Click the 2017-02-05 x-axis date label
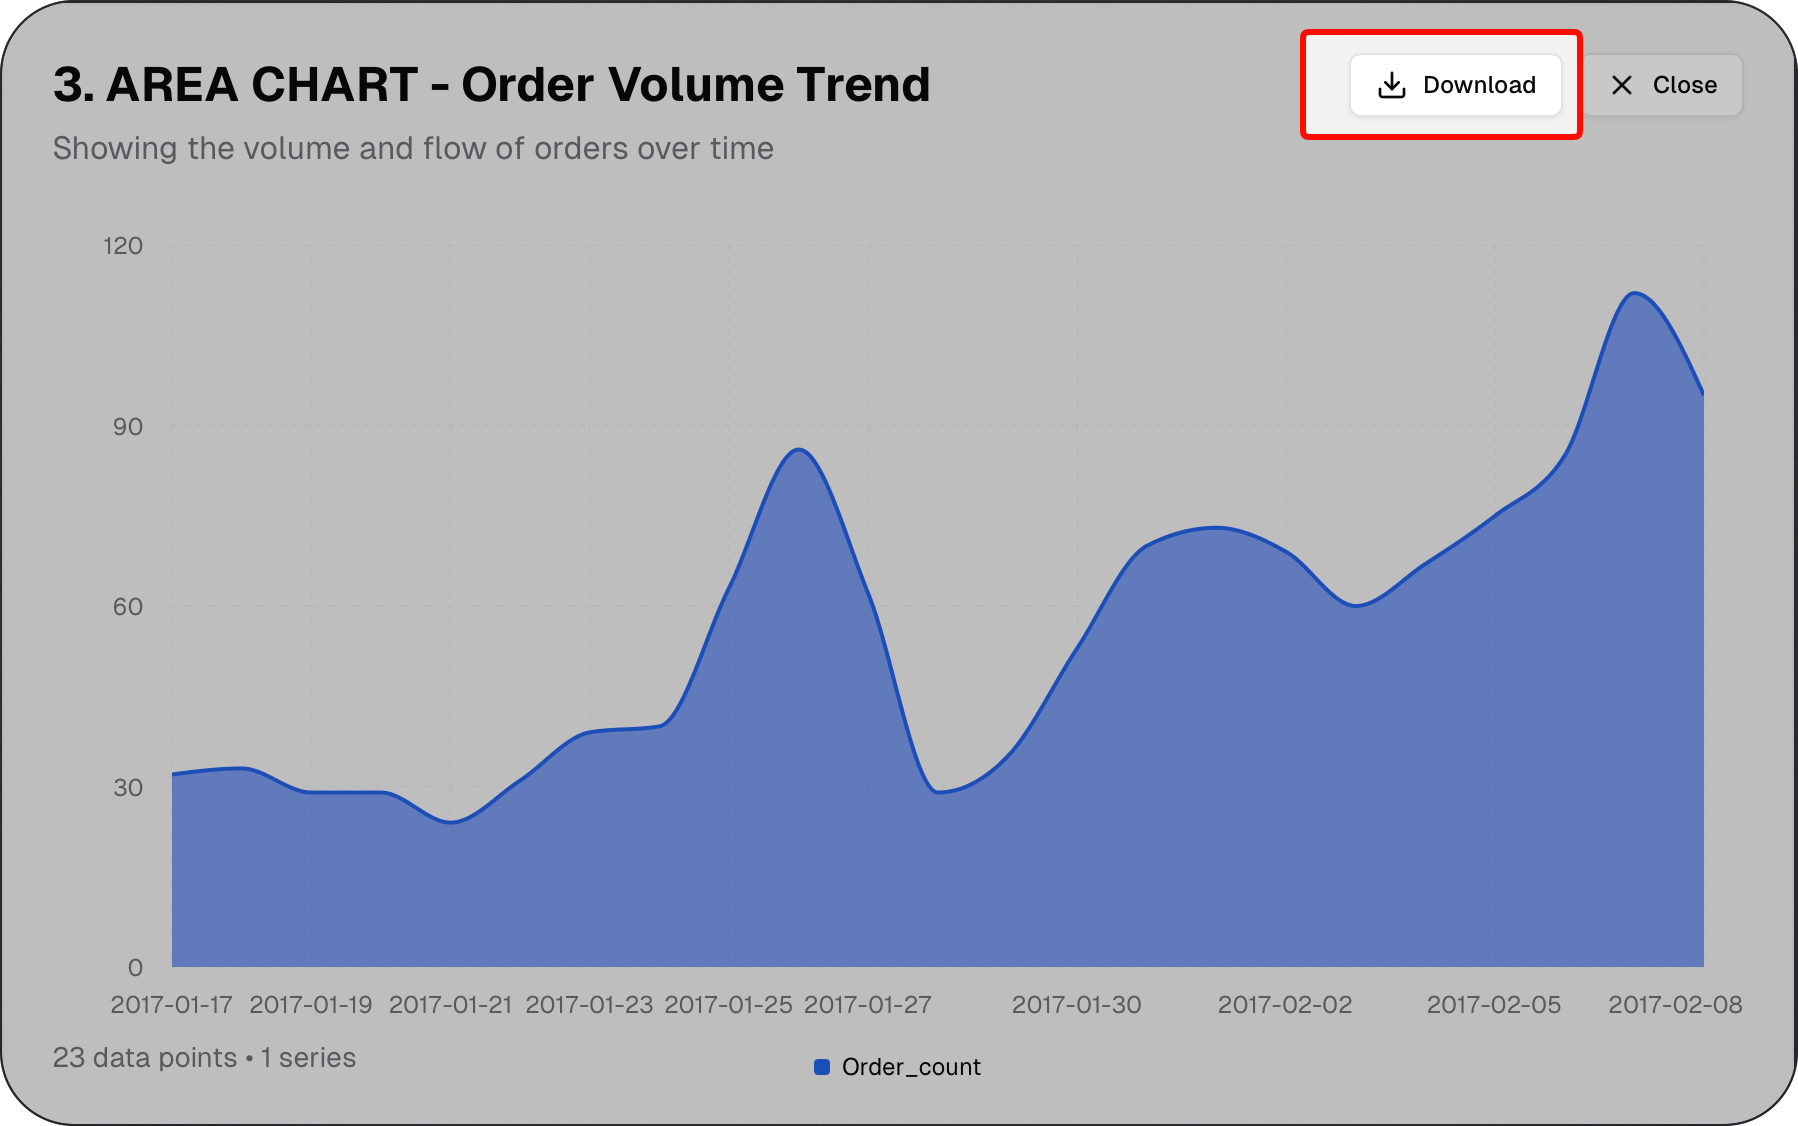 pos(1494,1005)
